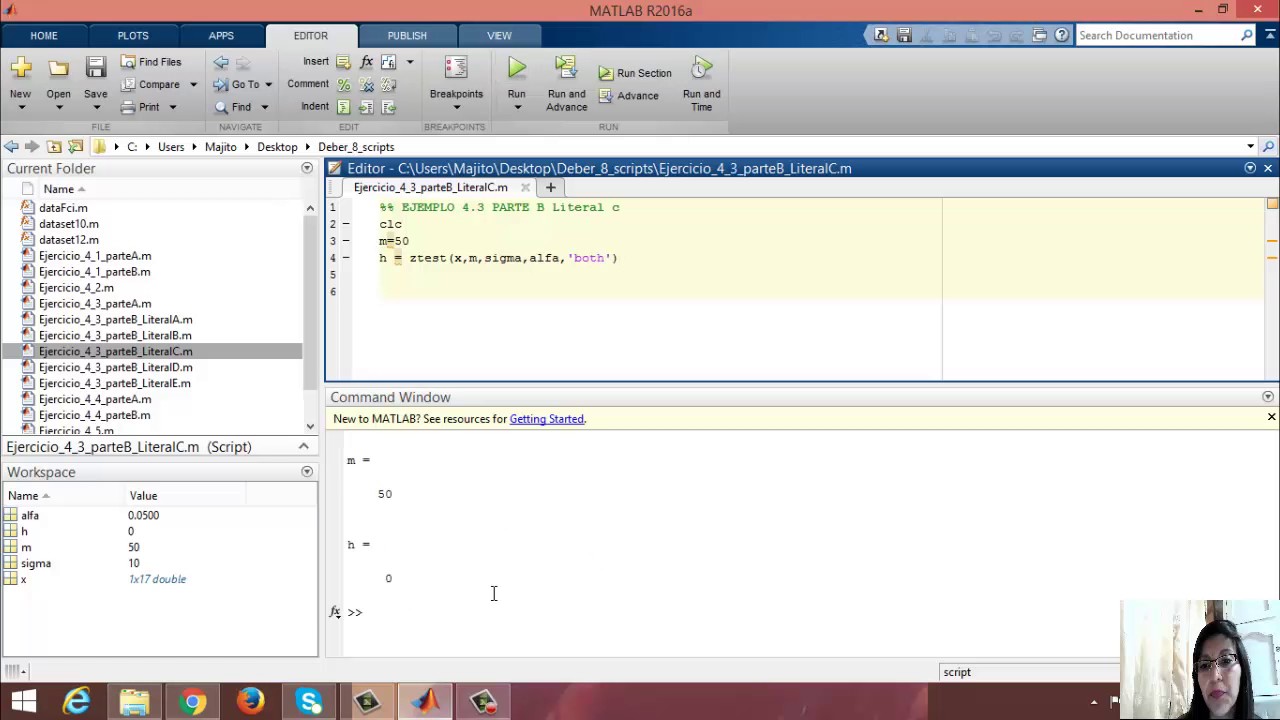The height and width of the screenshot is (720, 1280).
Task: Click the MATLAB icon in the taskbar
Action: pos(425,702)
